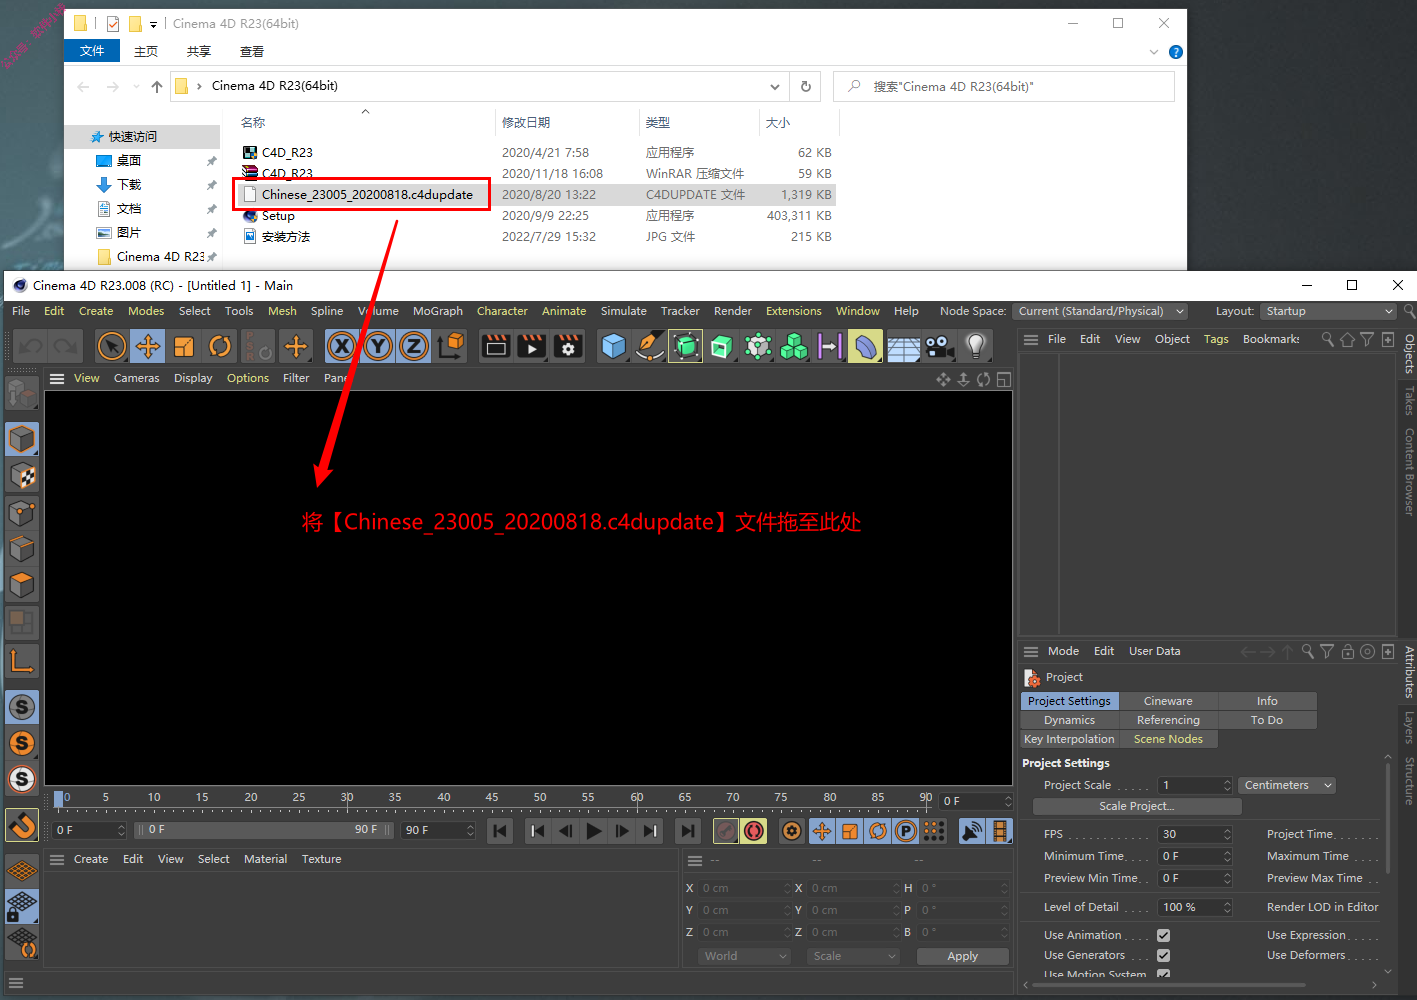Add a Subdivision Surface generator
The width and height of the screenshot is (1417, 1000).
pos(685,347)
